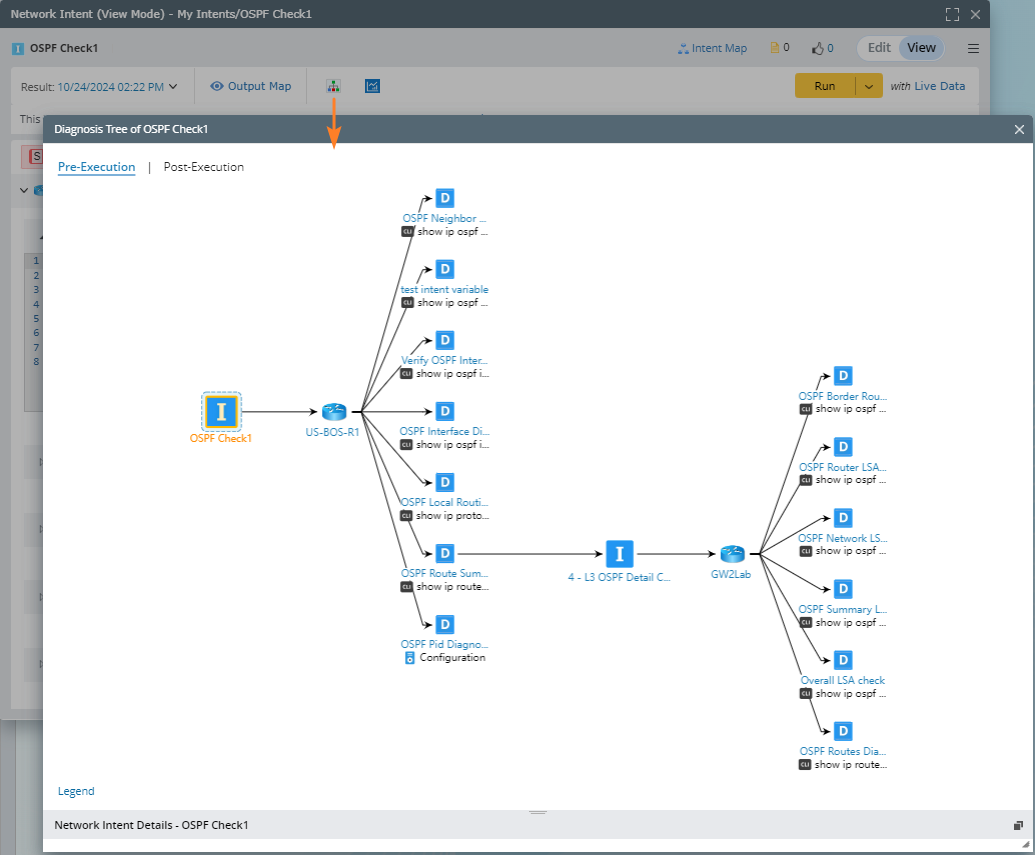
Task: Switch to the Post-Execution tab
Action: tap(203, 167)
